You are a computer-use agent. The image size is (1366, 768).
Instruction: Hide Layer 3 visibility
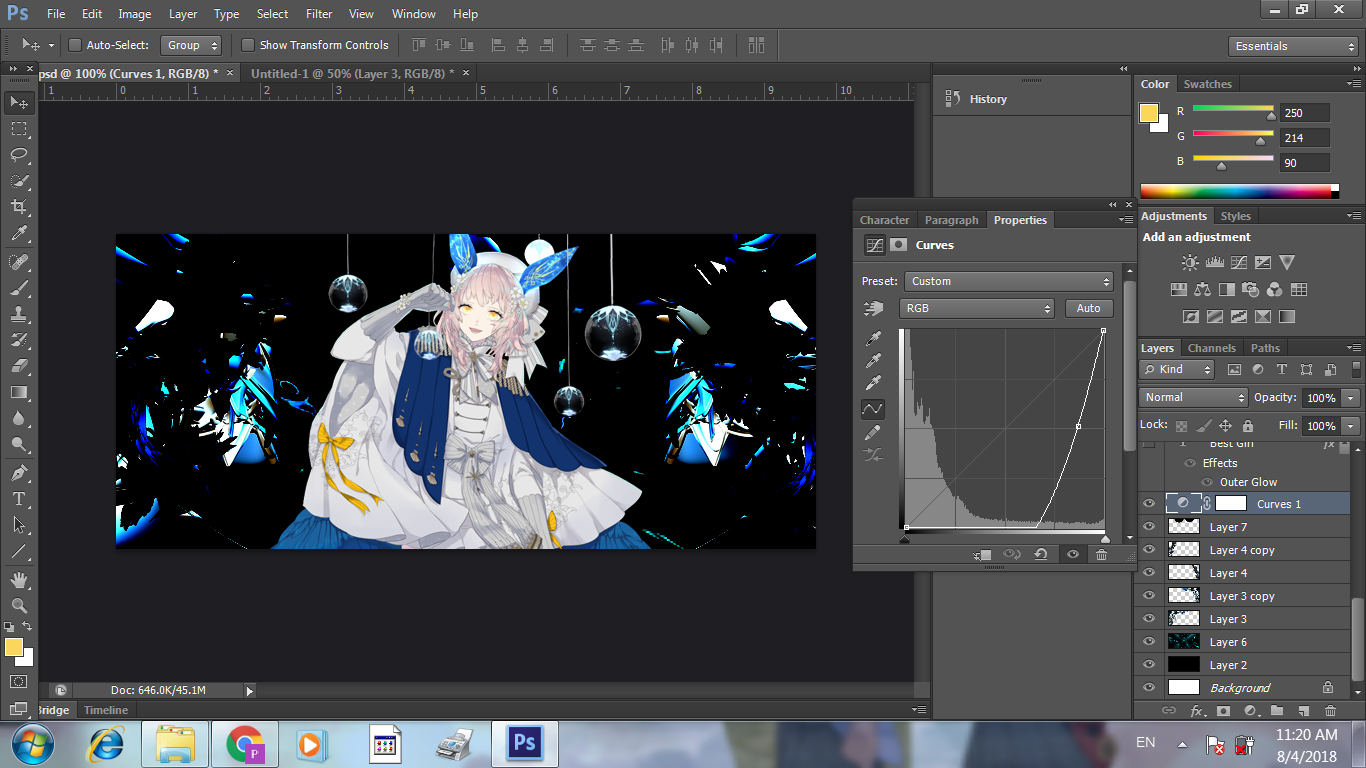1148,619
